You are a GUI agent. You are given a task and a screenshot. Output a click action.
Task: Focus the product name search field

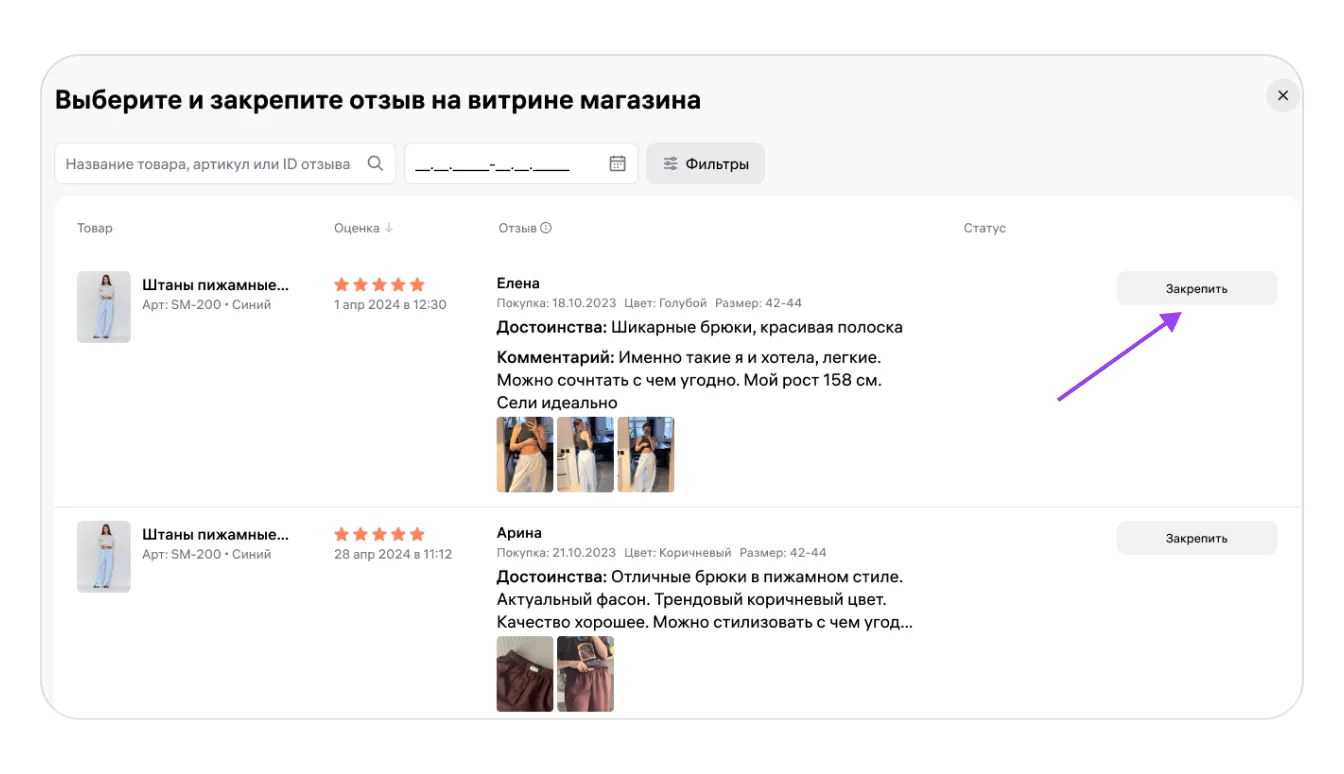pos(208,164)
